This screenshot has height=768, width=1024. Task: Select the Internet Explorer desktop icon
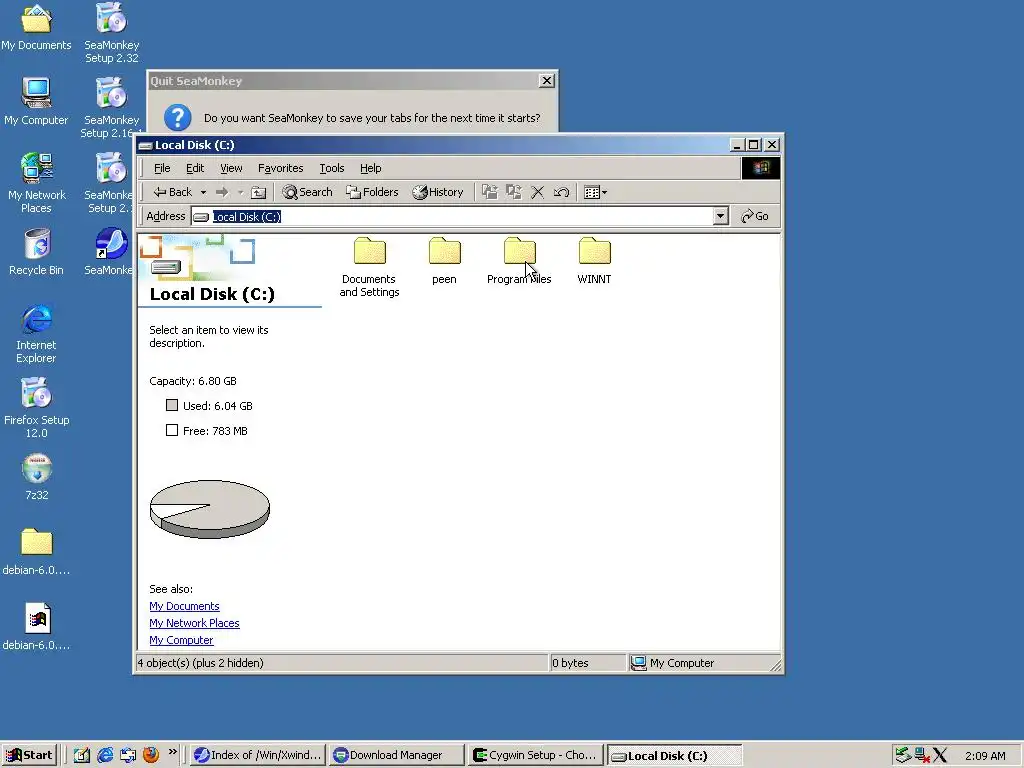coord(36,333)
